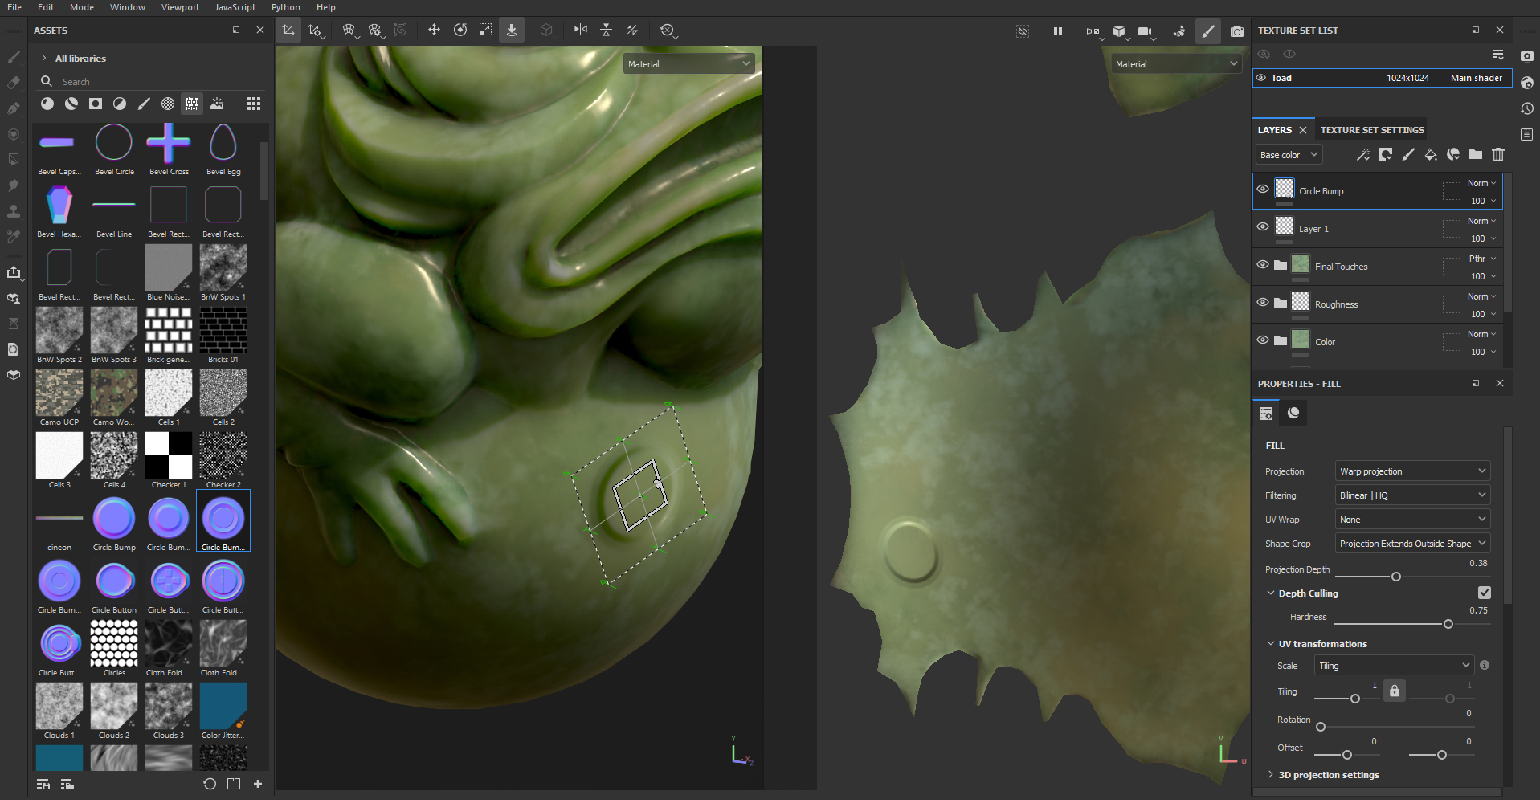1540x800 pixels.
Task: Click the brushes filter icon in Assets
Action: tap(144, 103)
